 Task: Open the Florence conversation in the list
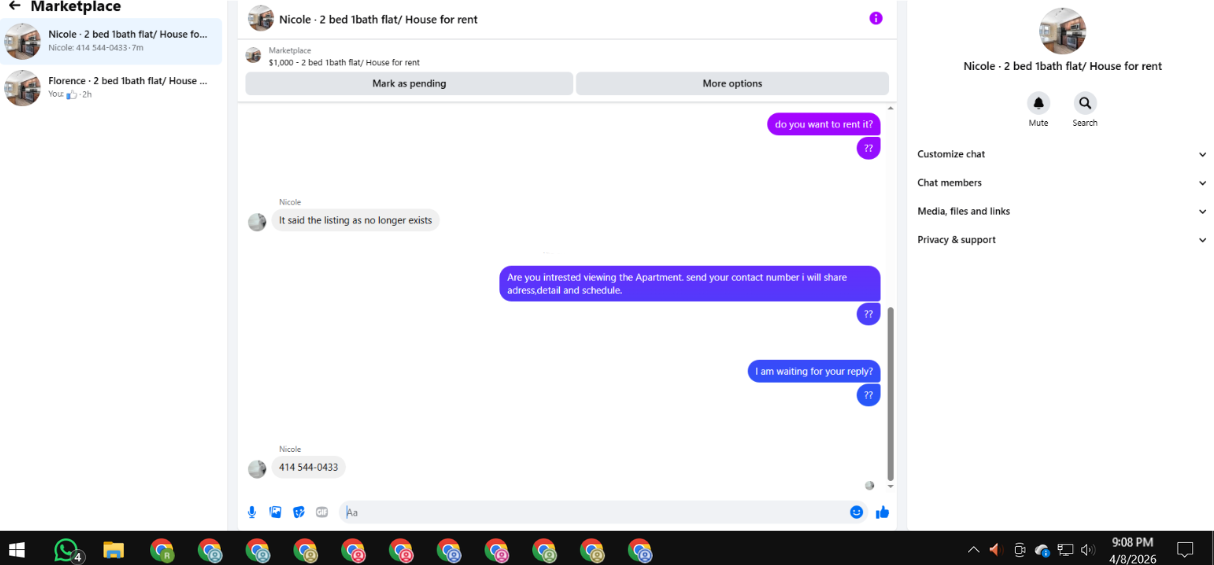point(112,87)
